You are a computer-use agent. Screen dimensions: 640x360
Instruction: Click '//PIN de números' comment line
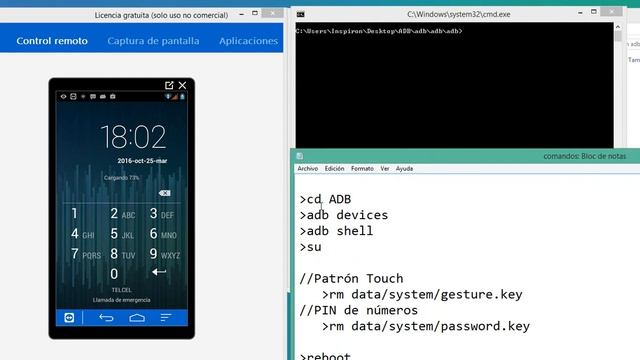[x=359, y=310]
